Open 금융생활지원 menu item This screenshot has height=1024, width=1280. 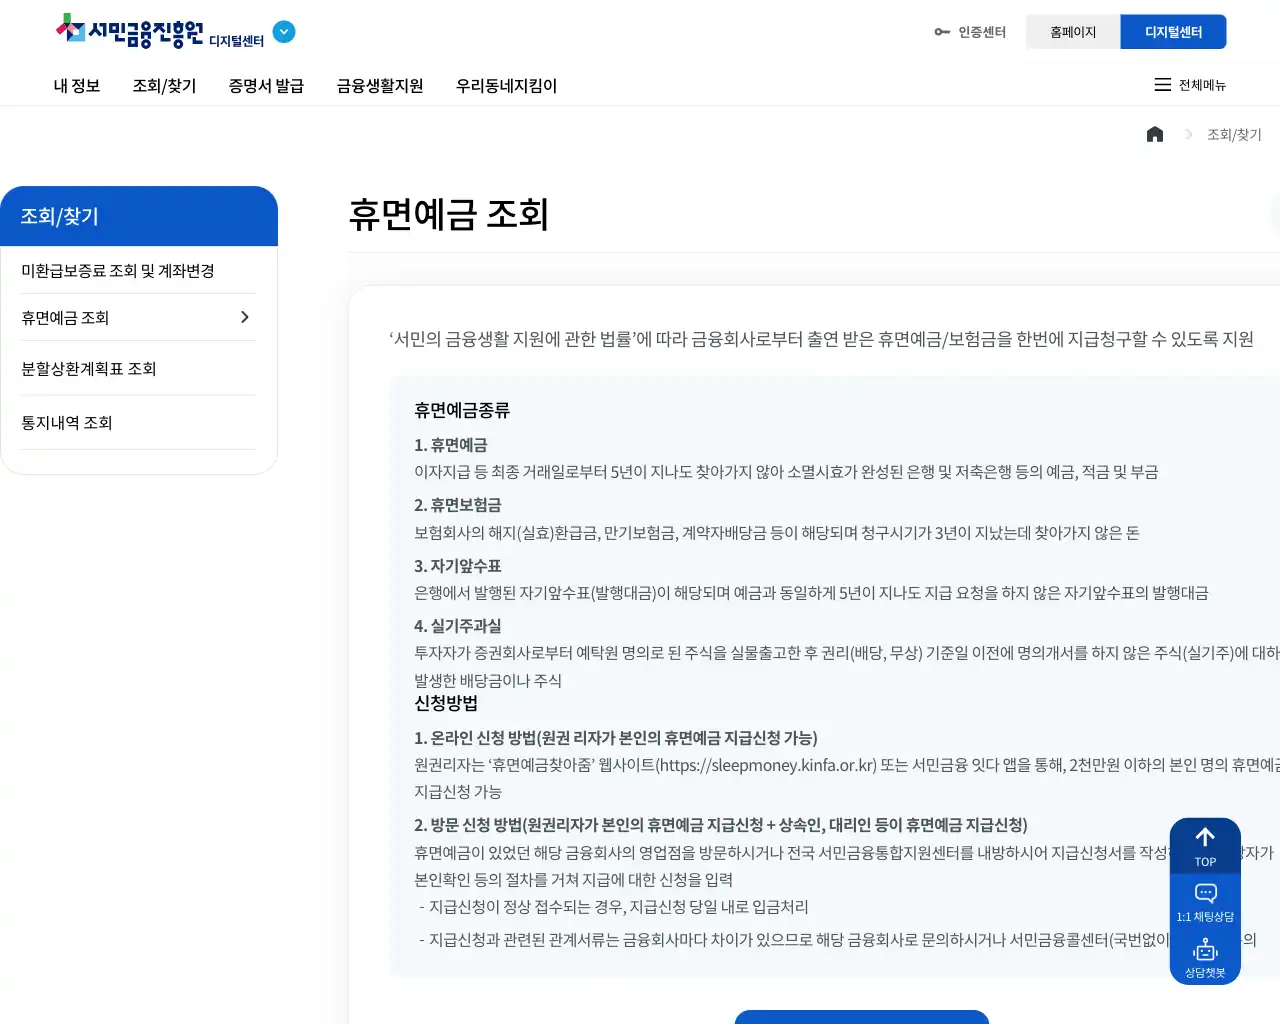(380, 86)
